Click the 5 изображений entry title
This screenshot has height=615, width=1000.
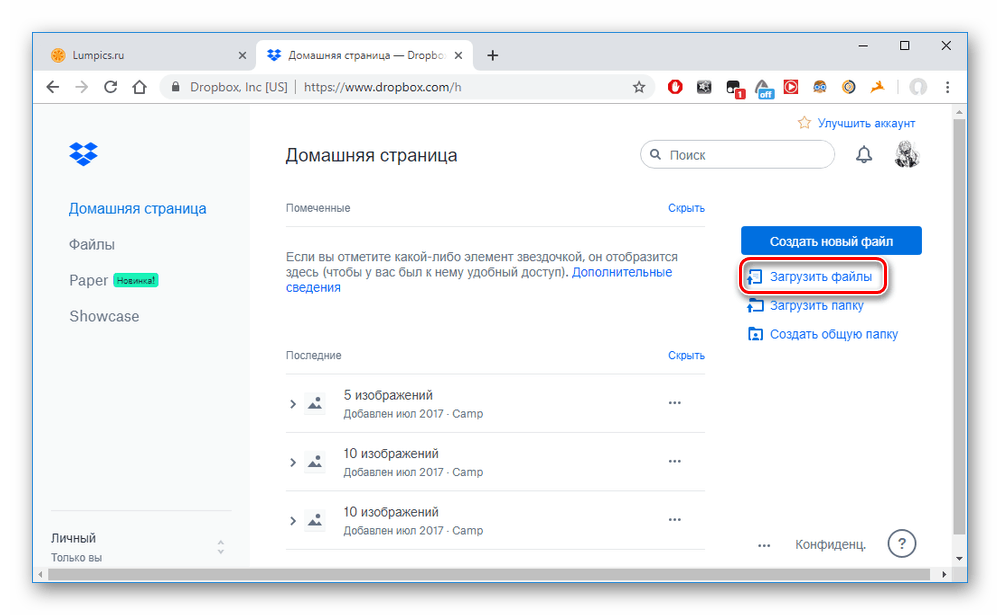point(388,395)
